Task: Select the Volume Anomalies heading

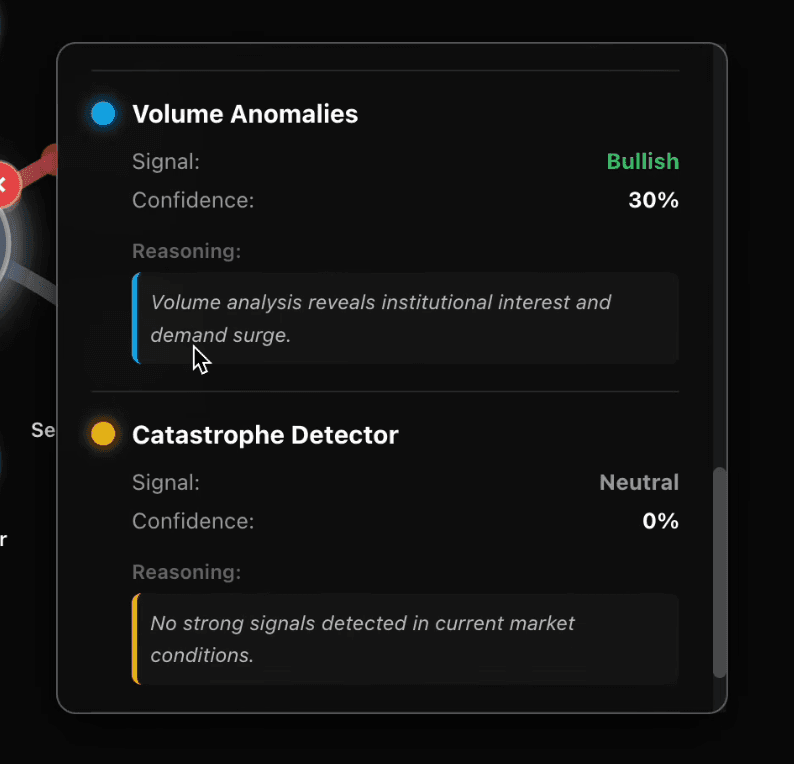Action: pos(245,114)
